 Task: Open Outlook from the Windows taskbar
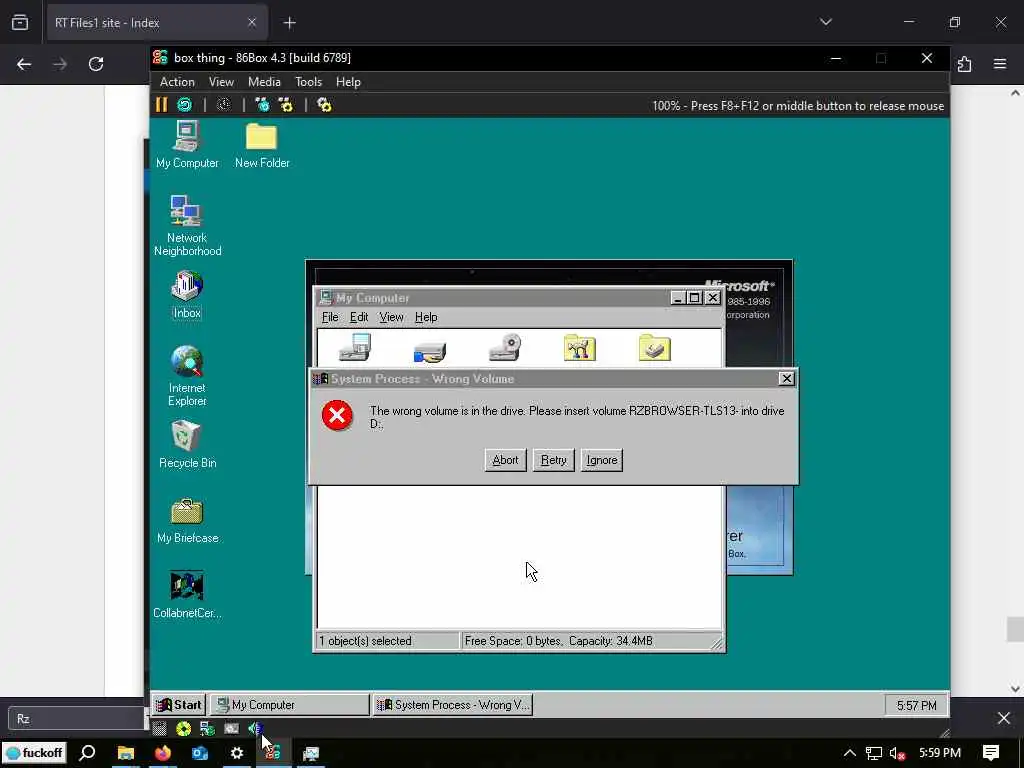[200, 753]
